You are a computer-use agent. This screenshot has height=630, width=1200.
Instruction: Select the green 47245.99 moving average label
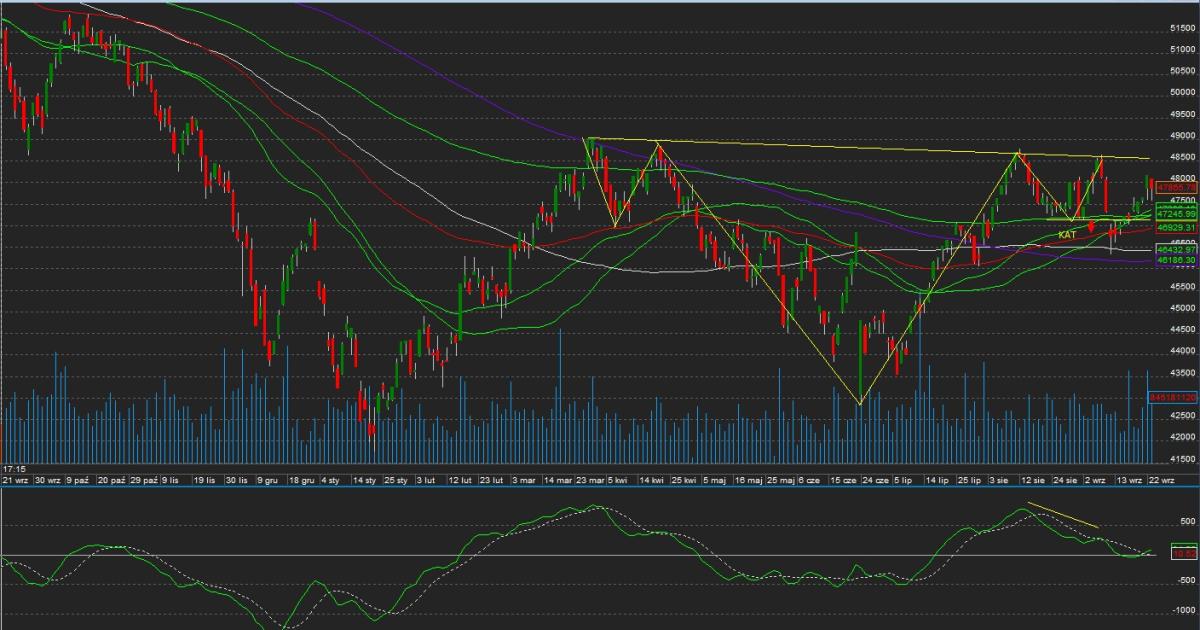coord(1177,214)
